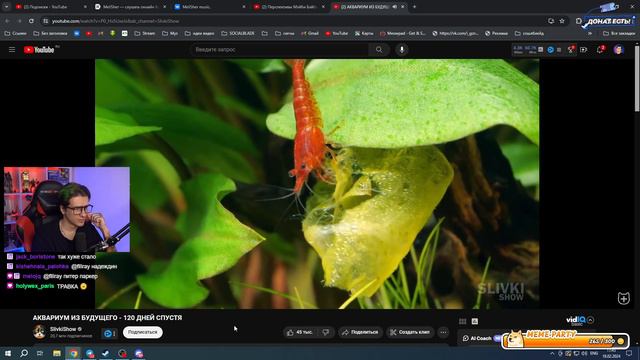Collapse the vidIQ panel chevron
This screenshot has width=640, height=360.
[591, 320]
